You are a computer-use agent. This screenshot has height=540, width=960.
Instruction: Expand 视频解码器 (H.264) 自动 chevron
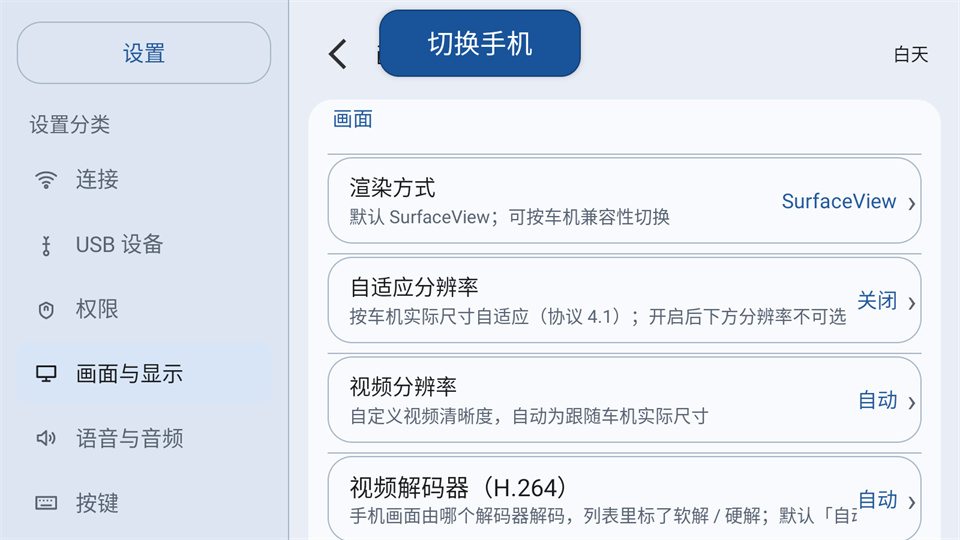click(912, 502)
